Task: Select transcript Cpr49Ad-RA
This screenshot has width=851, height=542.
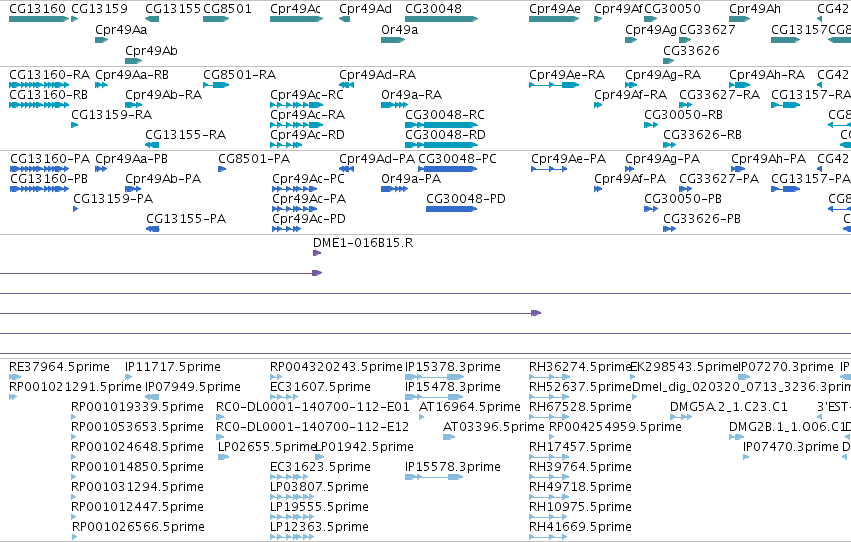Action: point(377,75)
